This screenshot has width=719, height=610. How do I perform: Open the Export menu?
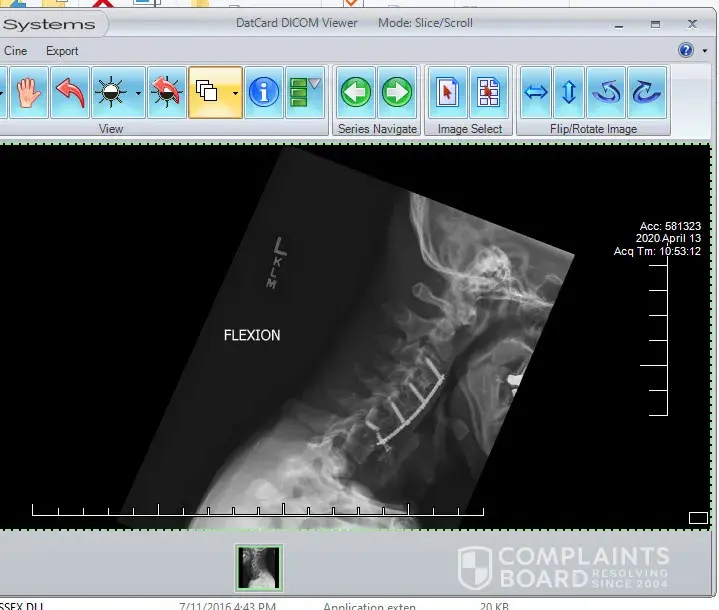[62, 51]
